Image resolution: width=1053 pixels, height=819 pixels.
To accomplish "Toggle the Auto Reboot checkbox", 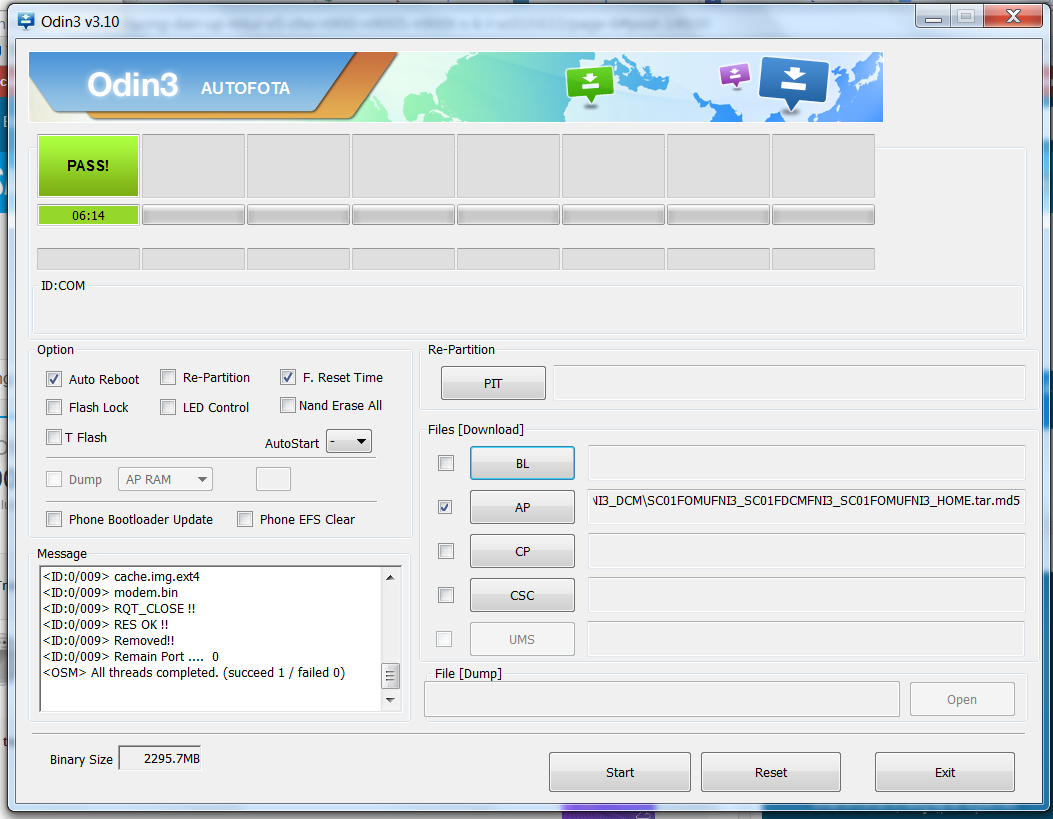I will coord(54,379).
